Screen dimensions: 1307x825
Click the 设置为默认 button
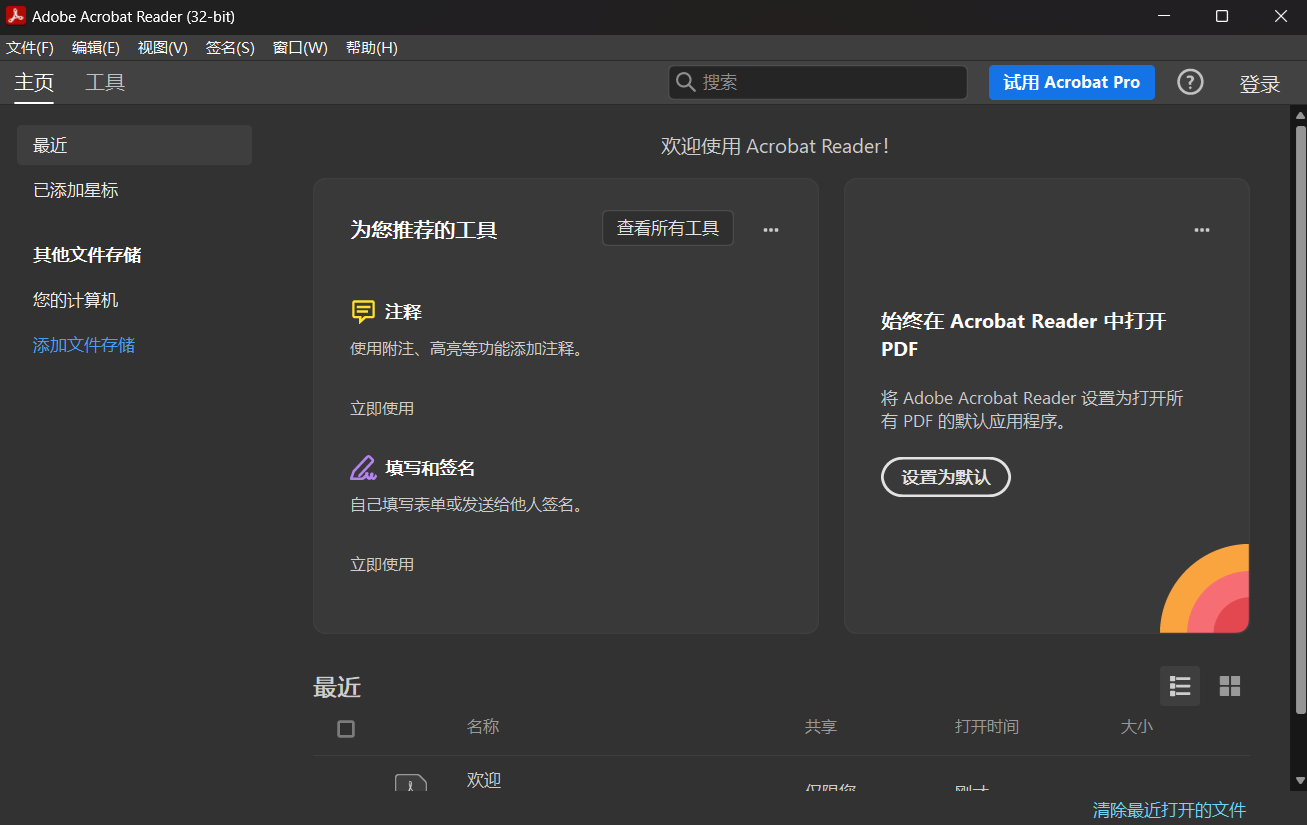point(946,477)
